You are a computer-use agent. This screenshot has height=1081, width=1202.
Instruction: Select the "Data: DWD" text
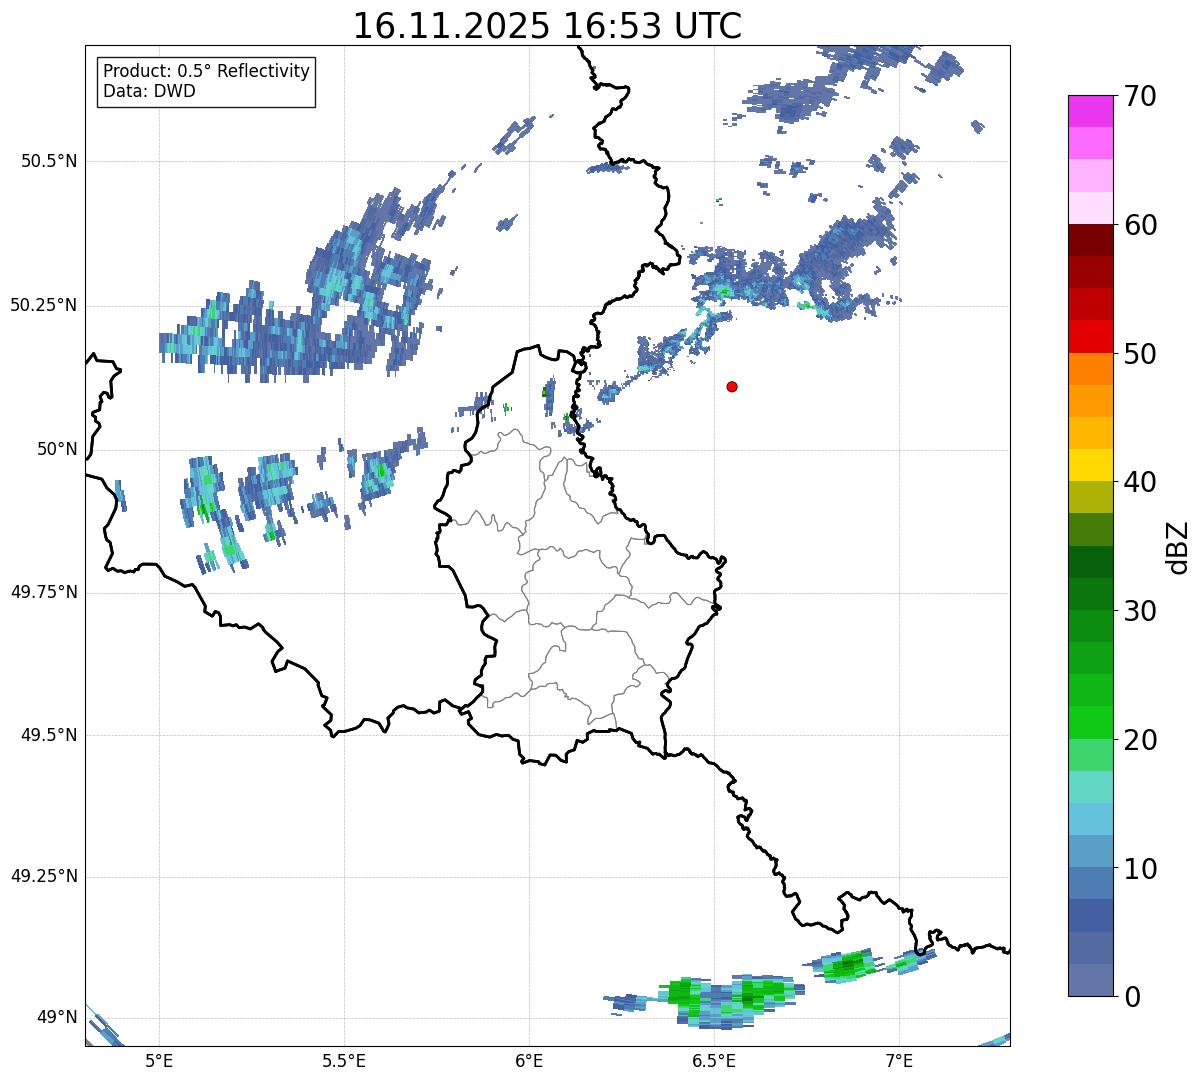point(149,91)
